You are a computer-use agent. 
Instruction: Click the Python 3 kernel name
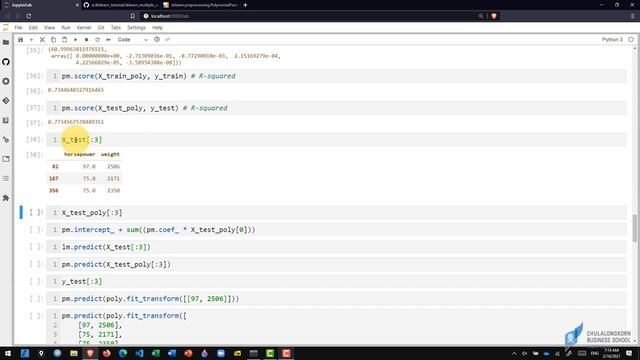(x=612, y=40)
